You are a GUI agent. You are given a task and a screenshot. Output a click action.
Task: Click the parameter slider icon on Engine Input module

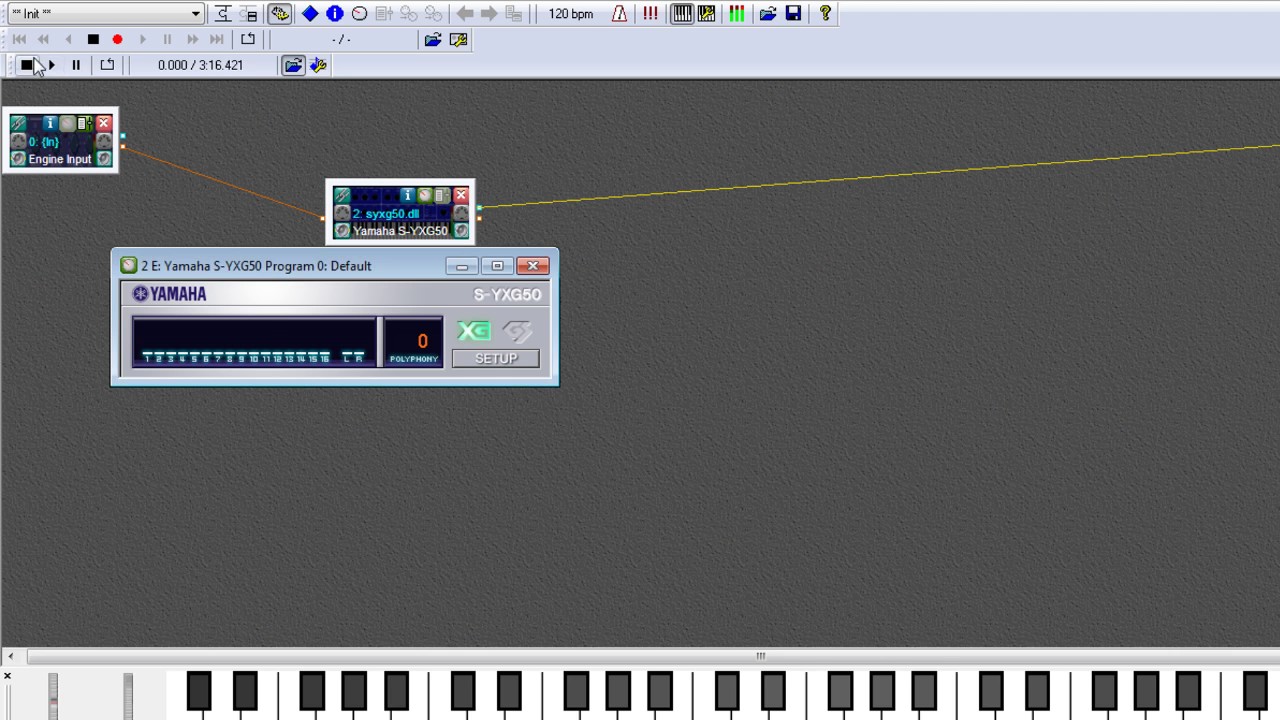coord(84,123)
